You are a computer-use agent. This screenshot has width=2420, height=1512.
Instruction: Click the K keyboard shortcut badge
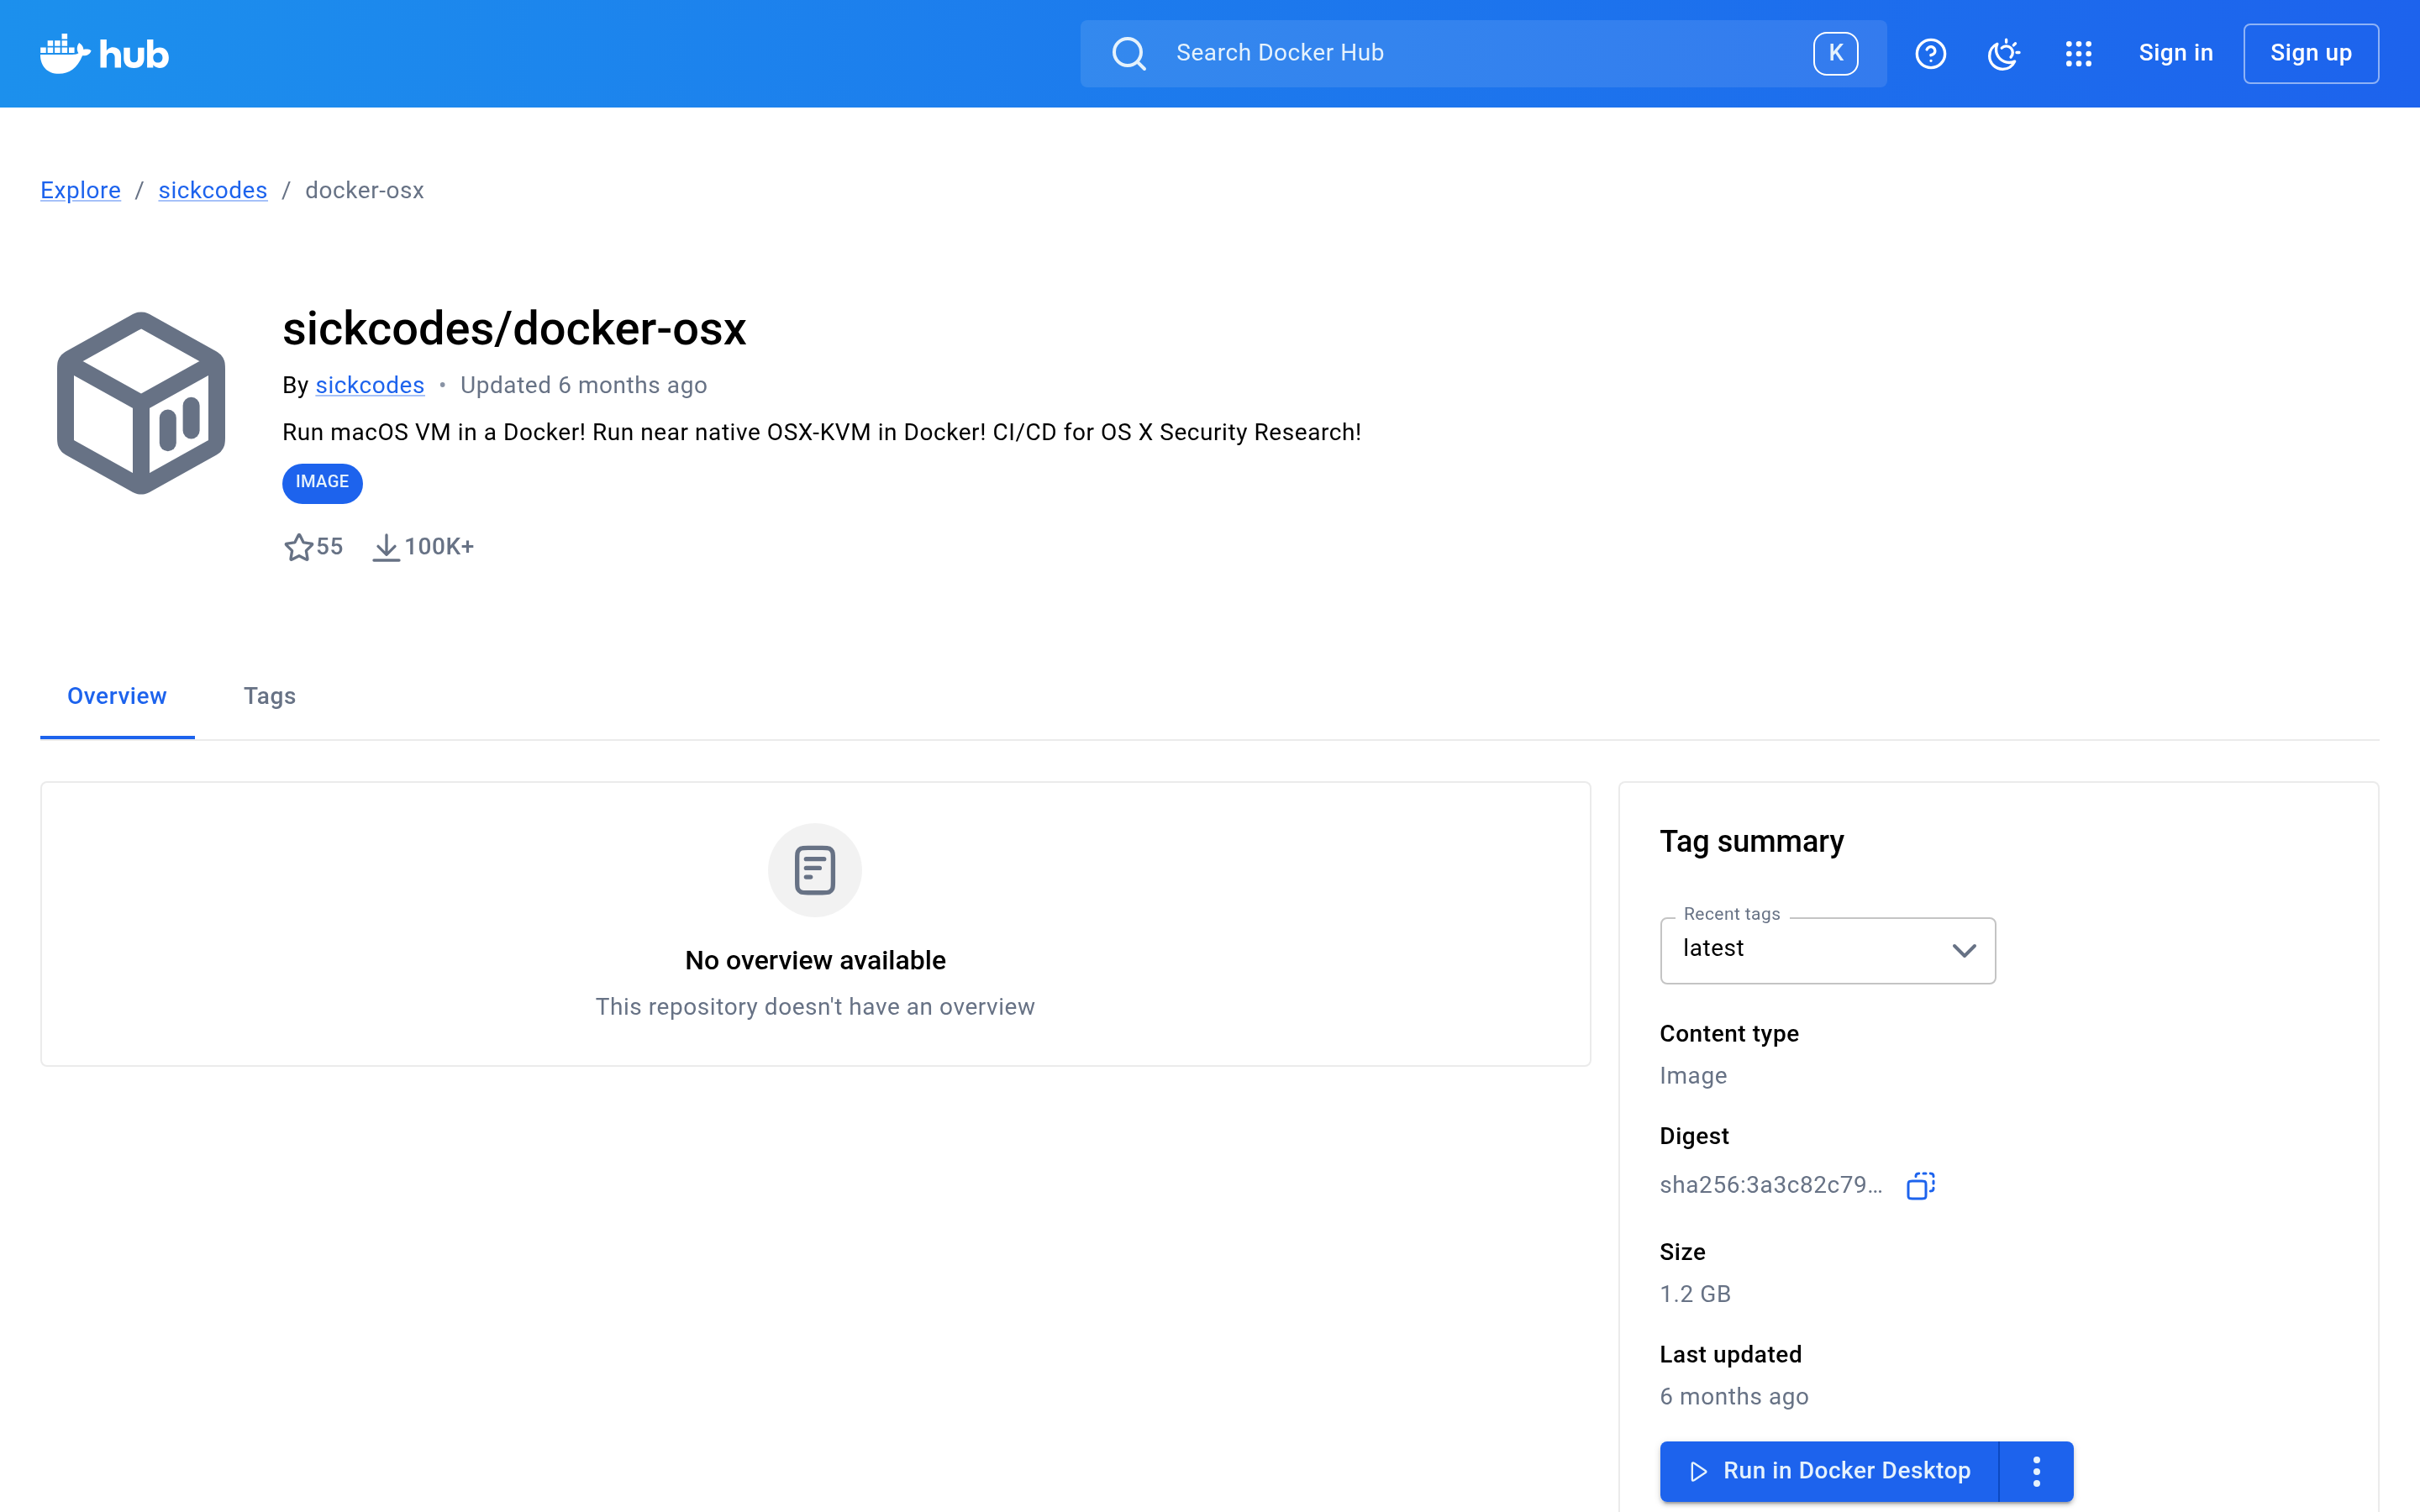[1835, 54]
